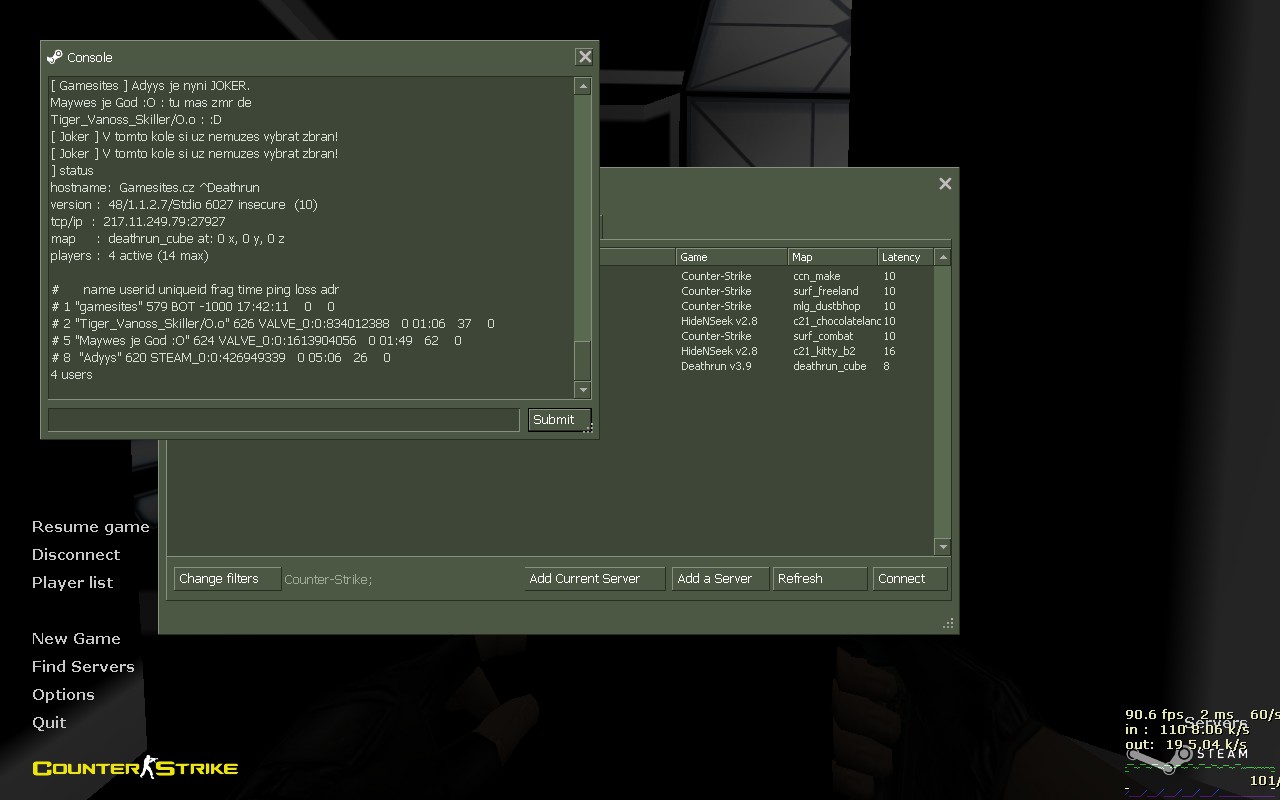1280x800 pixels.
Task: Select the mlg_dustbhop server row
Action: pos(764,306)
